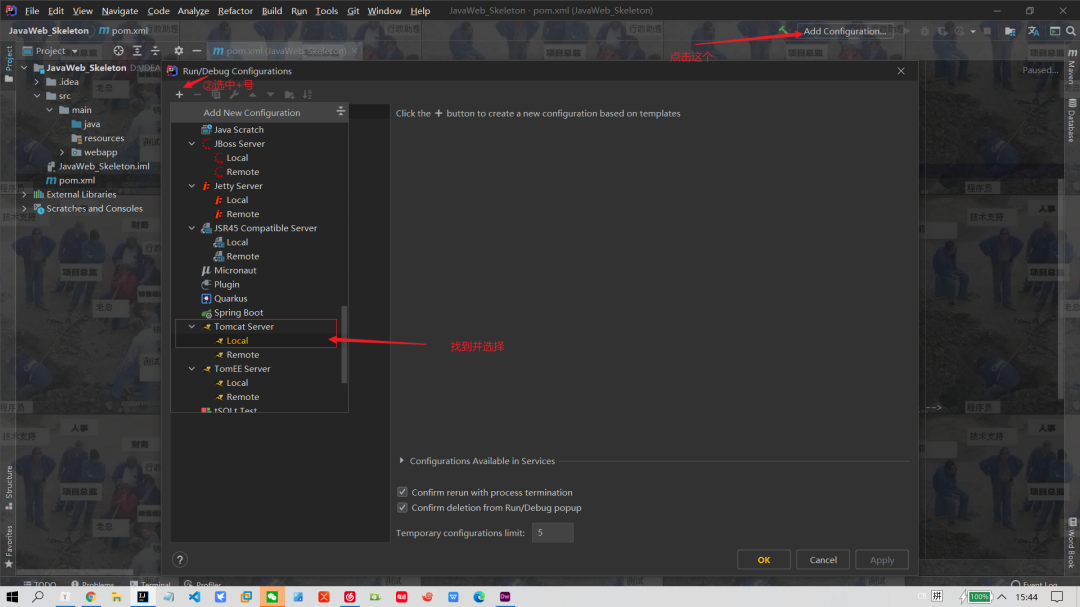Click the create new folder icon
This screenshot has width=1080, height=607.
pos(289,94)
